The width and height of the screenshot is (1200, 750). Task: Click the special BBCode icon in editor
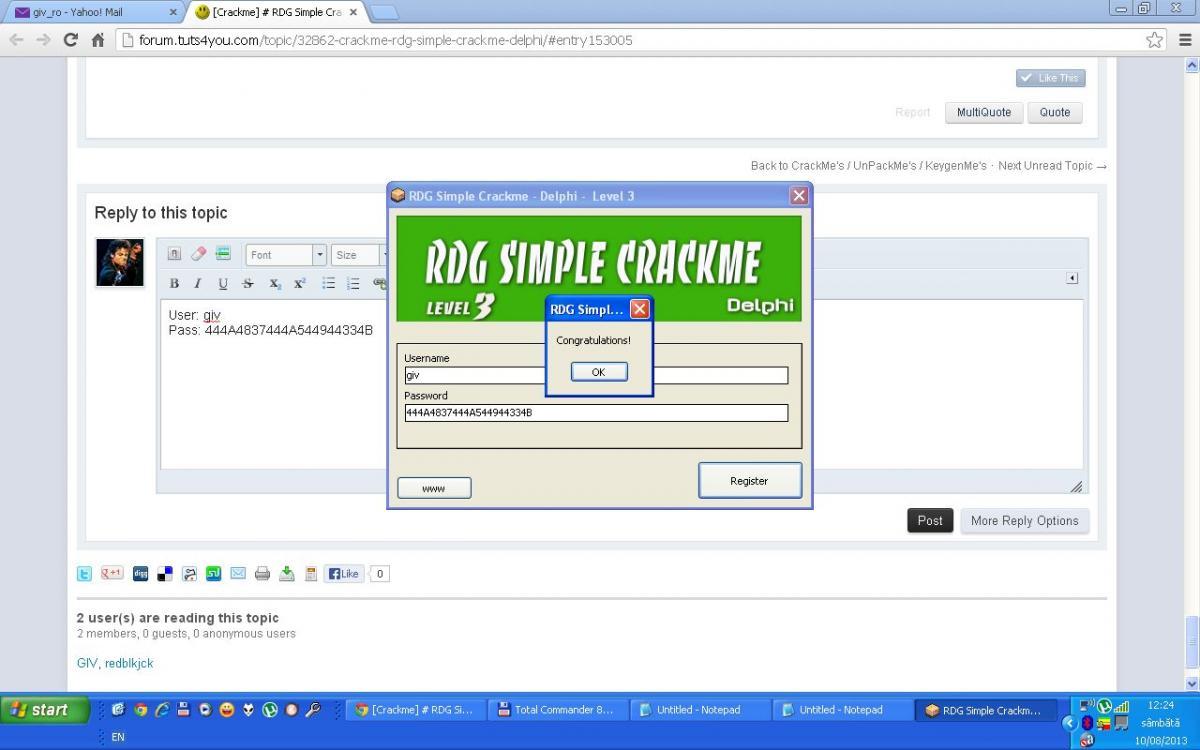pos(223,255)
